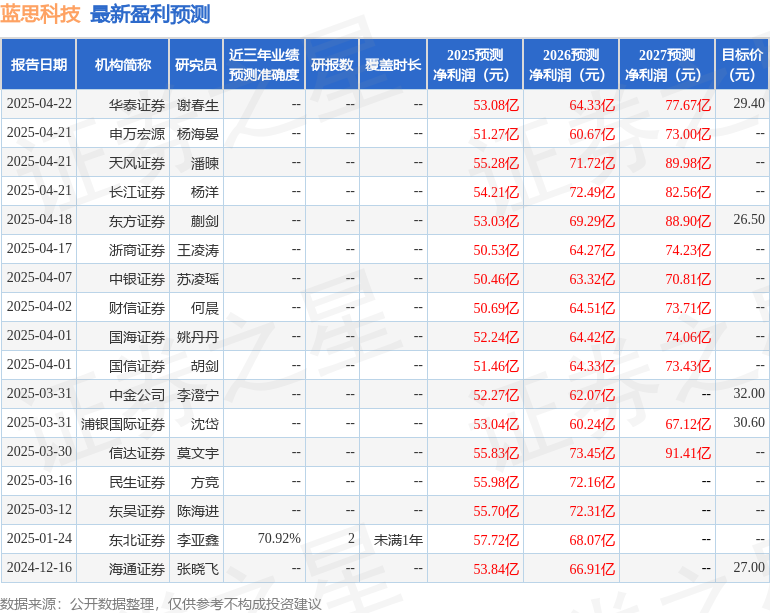Image resolution: width=770 pixels, height=613 pixels.
Task: Click analyst 姚丹丹
Action: coord(198,337)
